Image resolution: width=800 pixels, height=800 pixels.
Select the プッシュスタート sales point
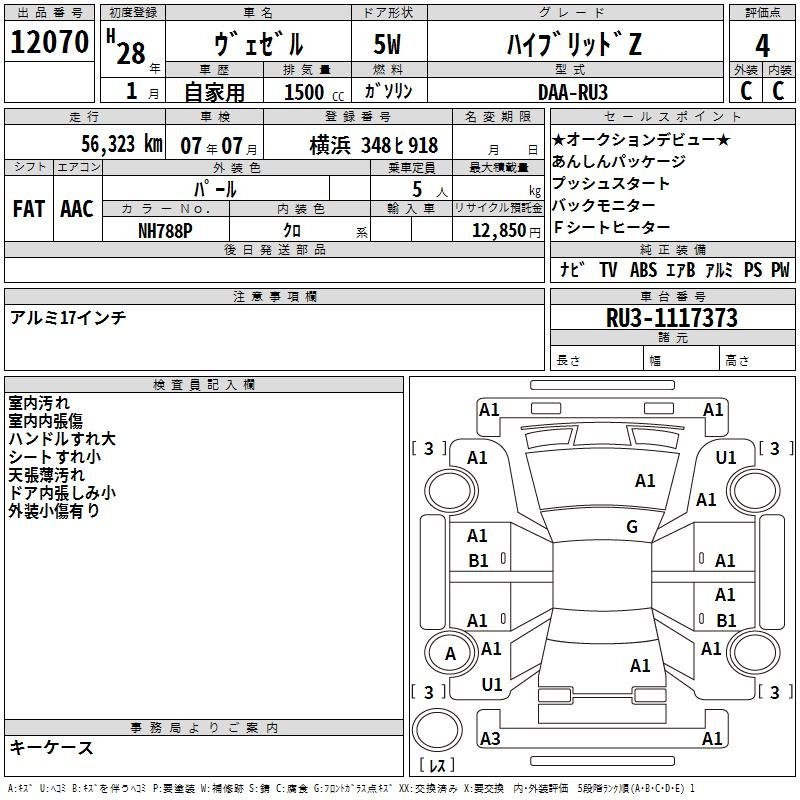pos(611,184)
